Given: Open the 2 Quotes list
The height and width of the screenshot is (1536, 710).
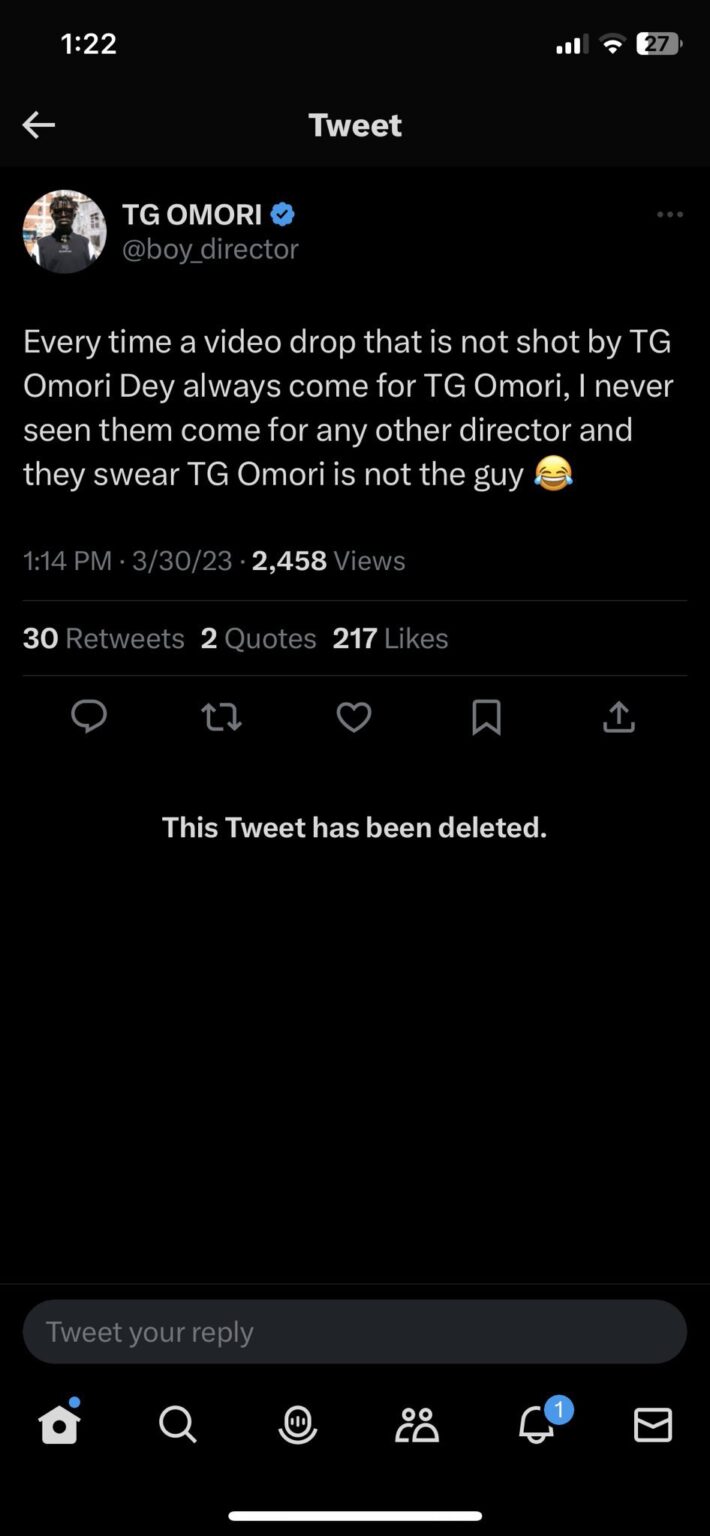Looking at the screenshot, I should 258,638.
